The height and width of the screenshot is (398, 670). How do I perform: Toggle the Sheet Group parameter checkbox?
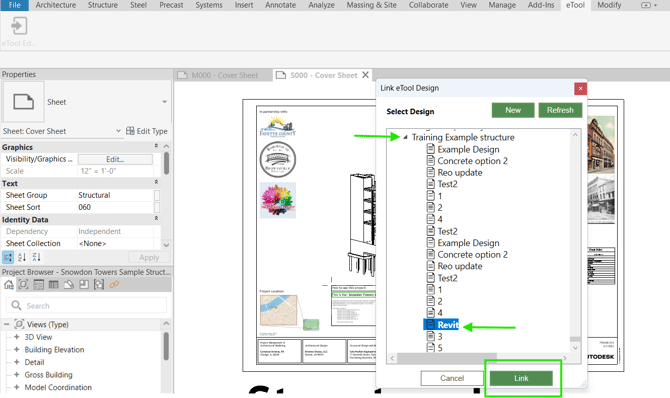[x=157, y=195]
